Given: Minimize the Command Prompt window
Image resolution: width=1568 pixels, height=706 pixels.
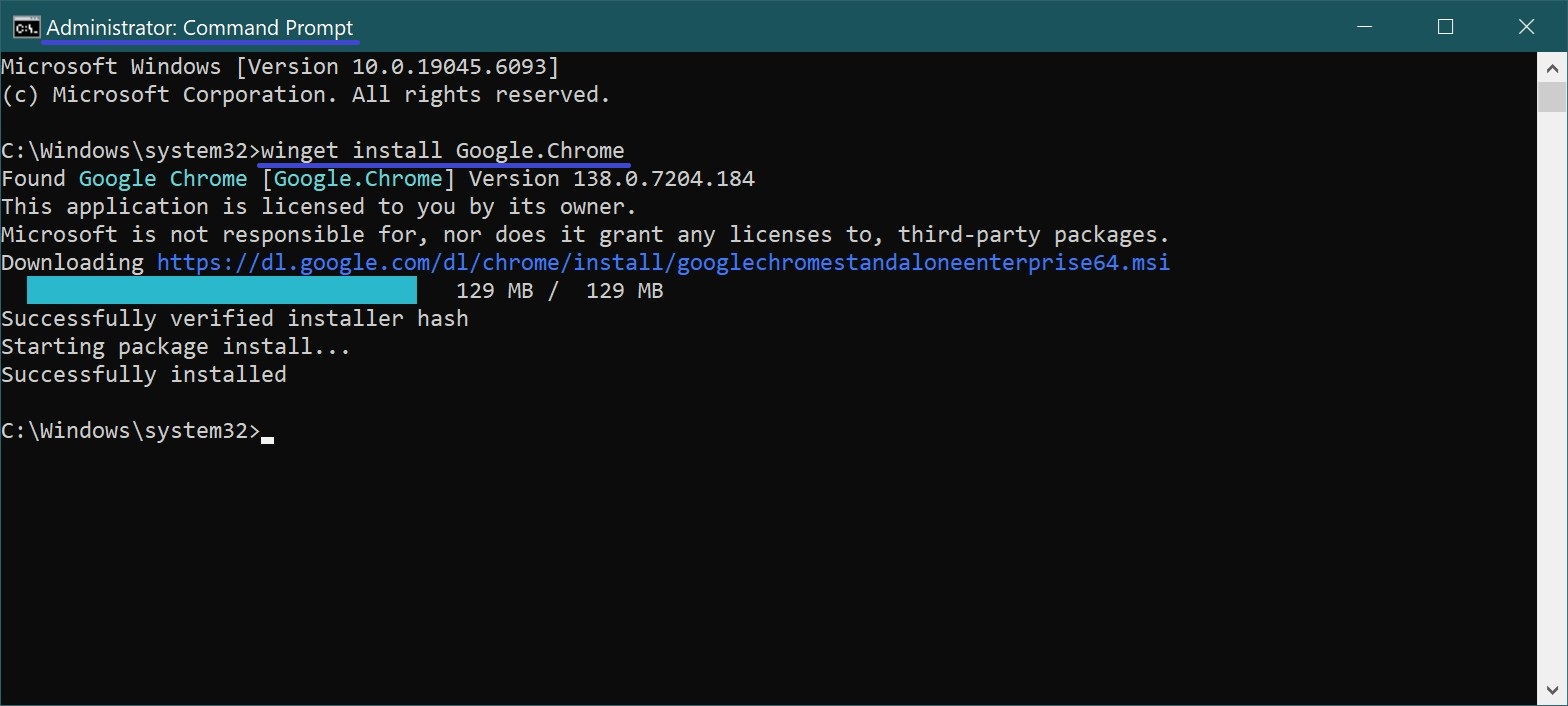Looking at the screenshot, I should (x=1364, y=27).
